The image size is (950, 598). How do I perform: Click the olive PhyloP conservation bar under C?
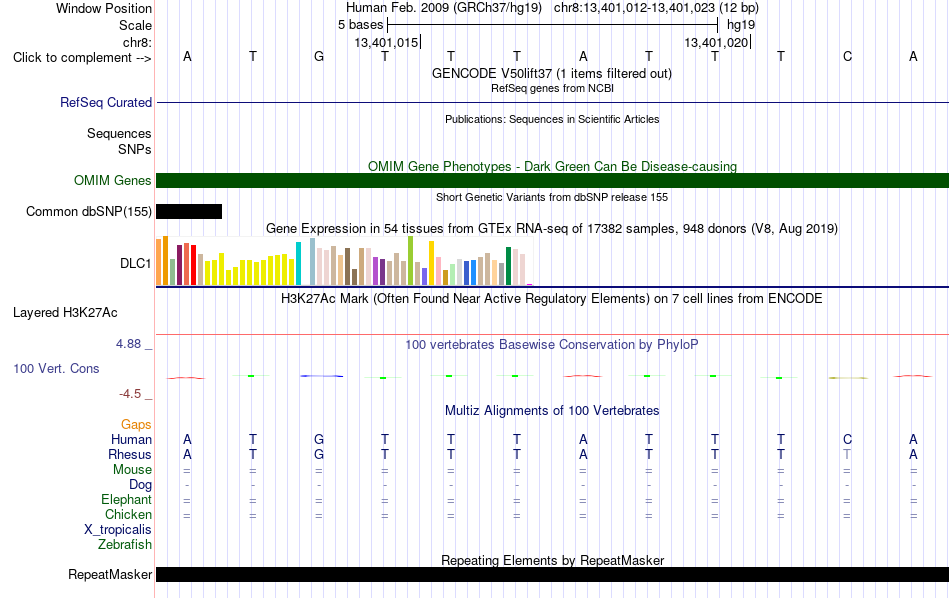(x=848, y=378)
